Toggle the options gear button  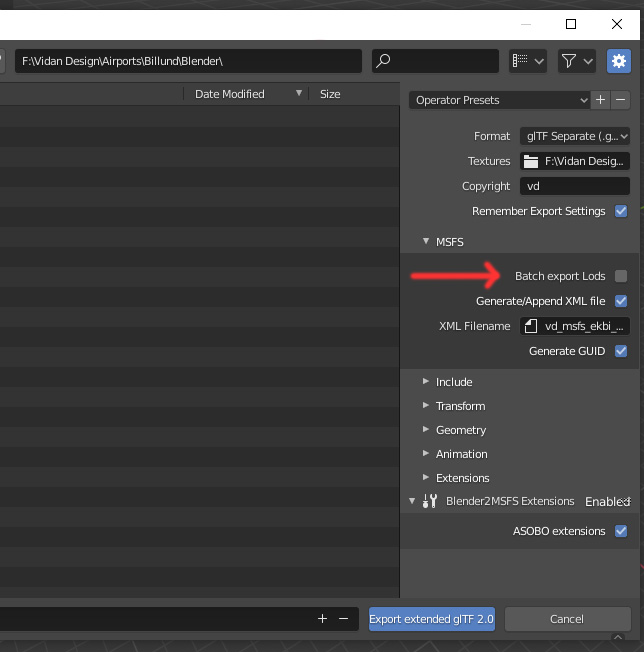click(x=619, y=61)
